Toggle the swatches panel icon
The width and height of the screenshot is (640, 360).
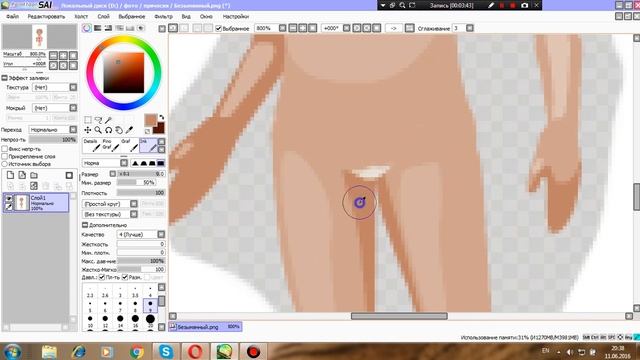tap(130, 28)
